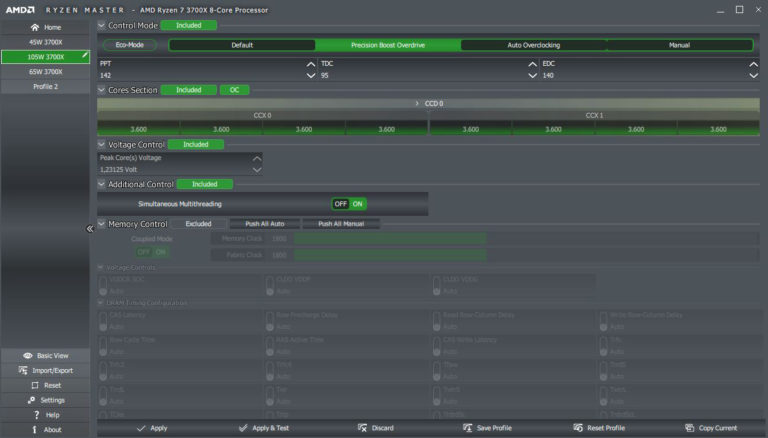Collapse sidebar with double-chevron arrow
Image resolution: width=768 pixels, height=438 pixels.
pos(90,229)
